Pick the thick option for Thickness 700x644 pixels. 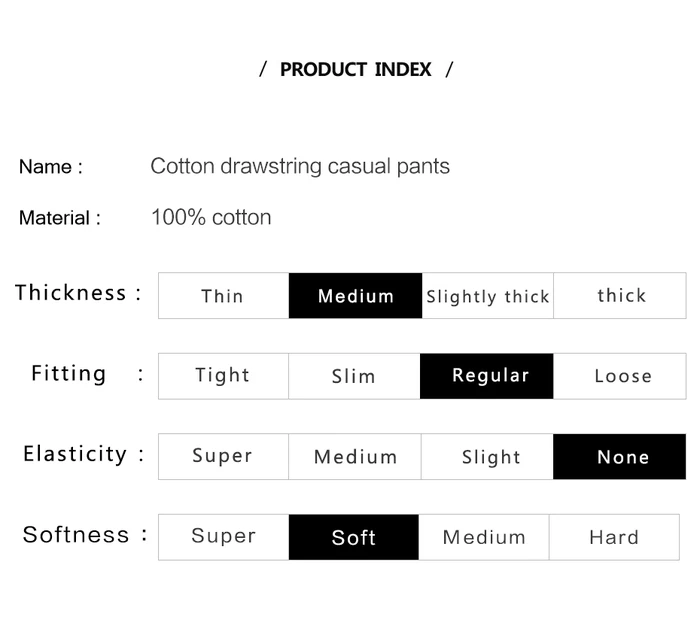(620, 296)
